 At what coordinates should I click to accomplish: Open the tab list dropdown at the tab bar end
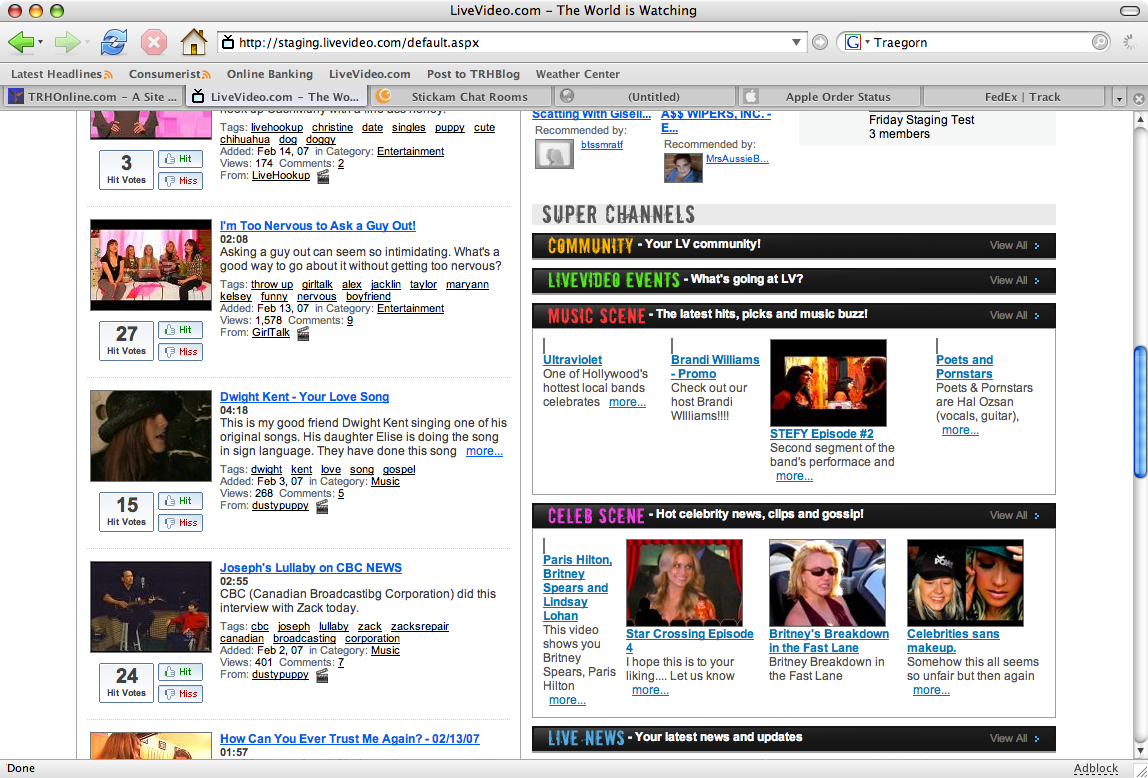1118,97
